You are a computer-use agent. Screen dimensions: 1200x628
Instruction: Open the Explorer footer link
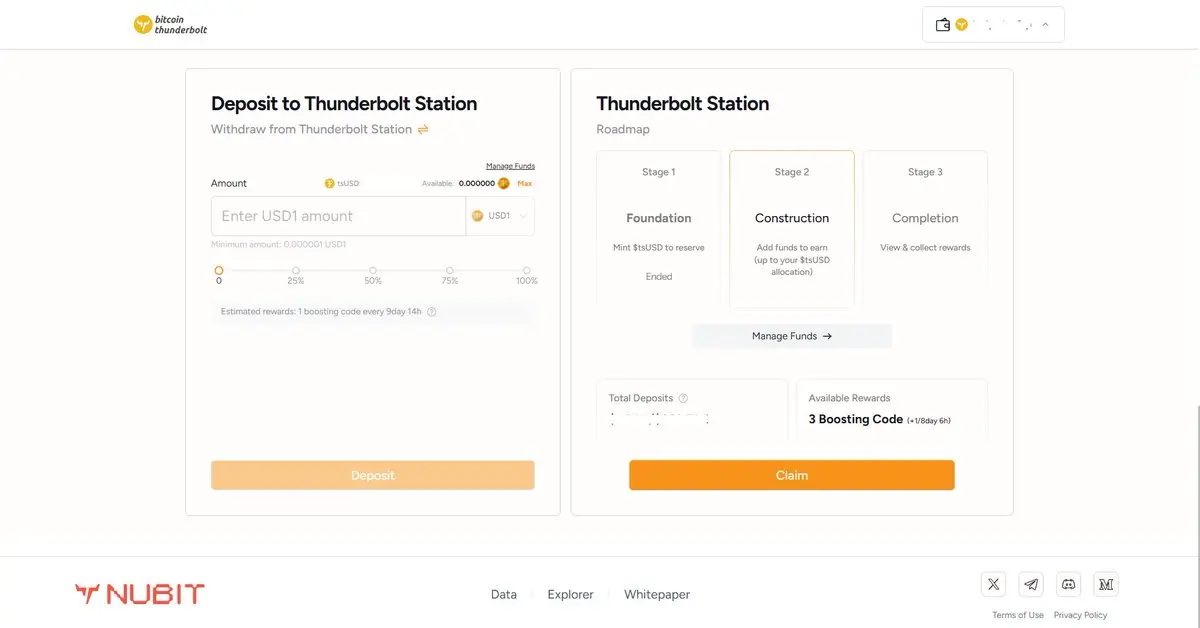click(570, 594)
